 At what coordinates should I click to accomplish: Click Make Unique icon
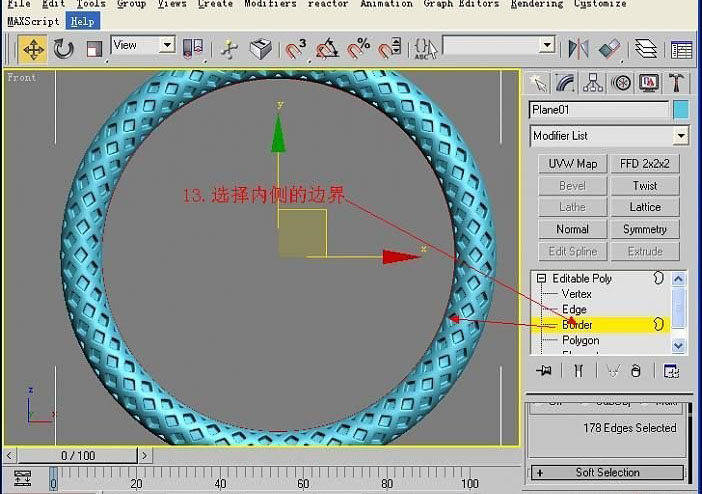612,371
